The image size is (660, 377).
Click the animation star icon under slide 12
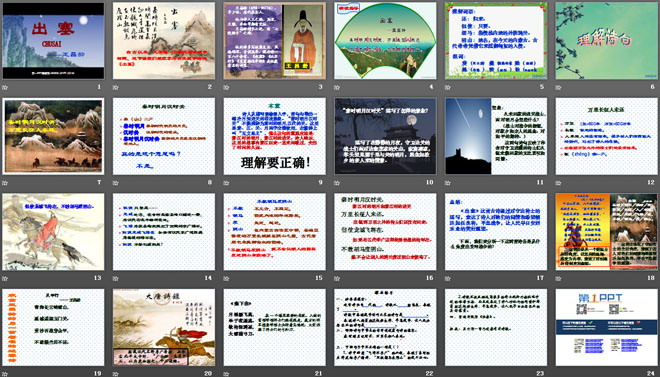pos(558,183)
